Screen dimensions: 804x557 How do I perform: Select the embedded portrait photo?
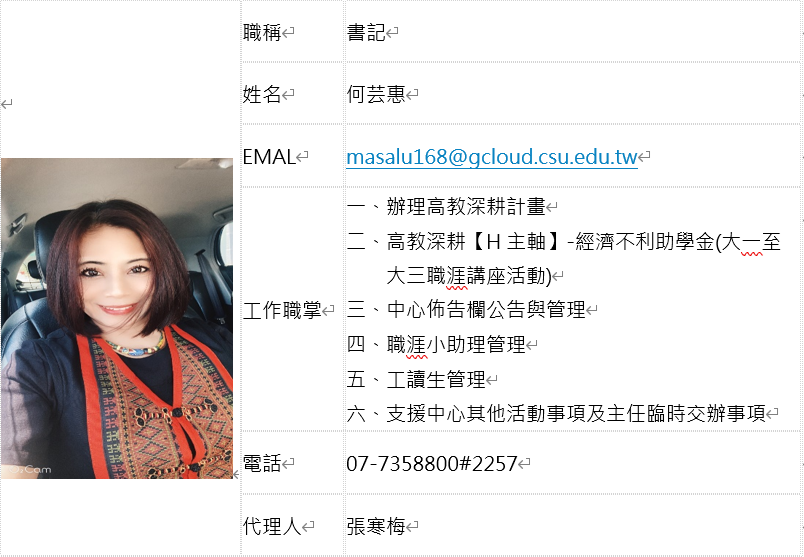117,319
